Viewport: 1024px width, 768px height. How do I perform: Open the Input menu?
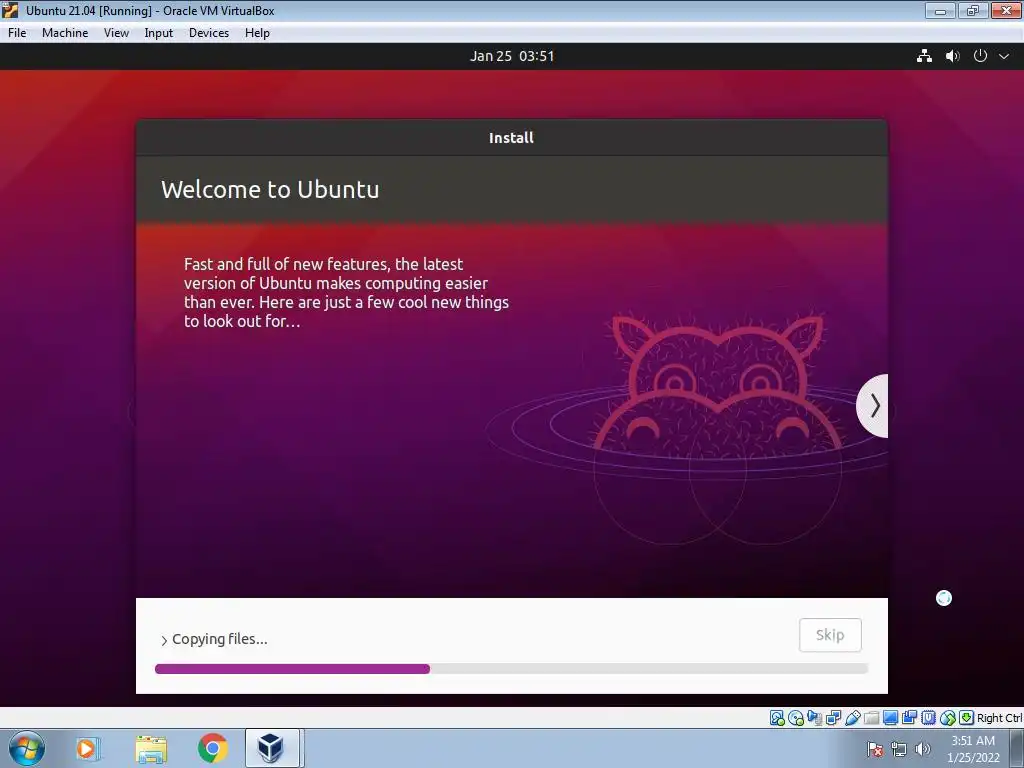click(x=159, y=33)
